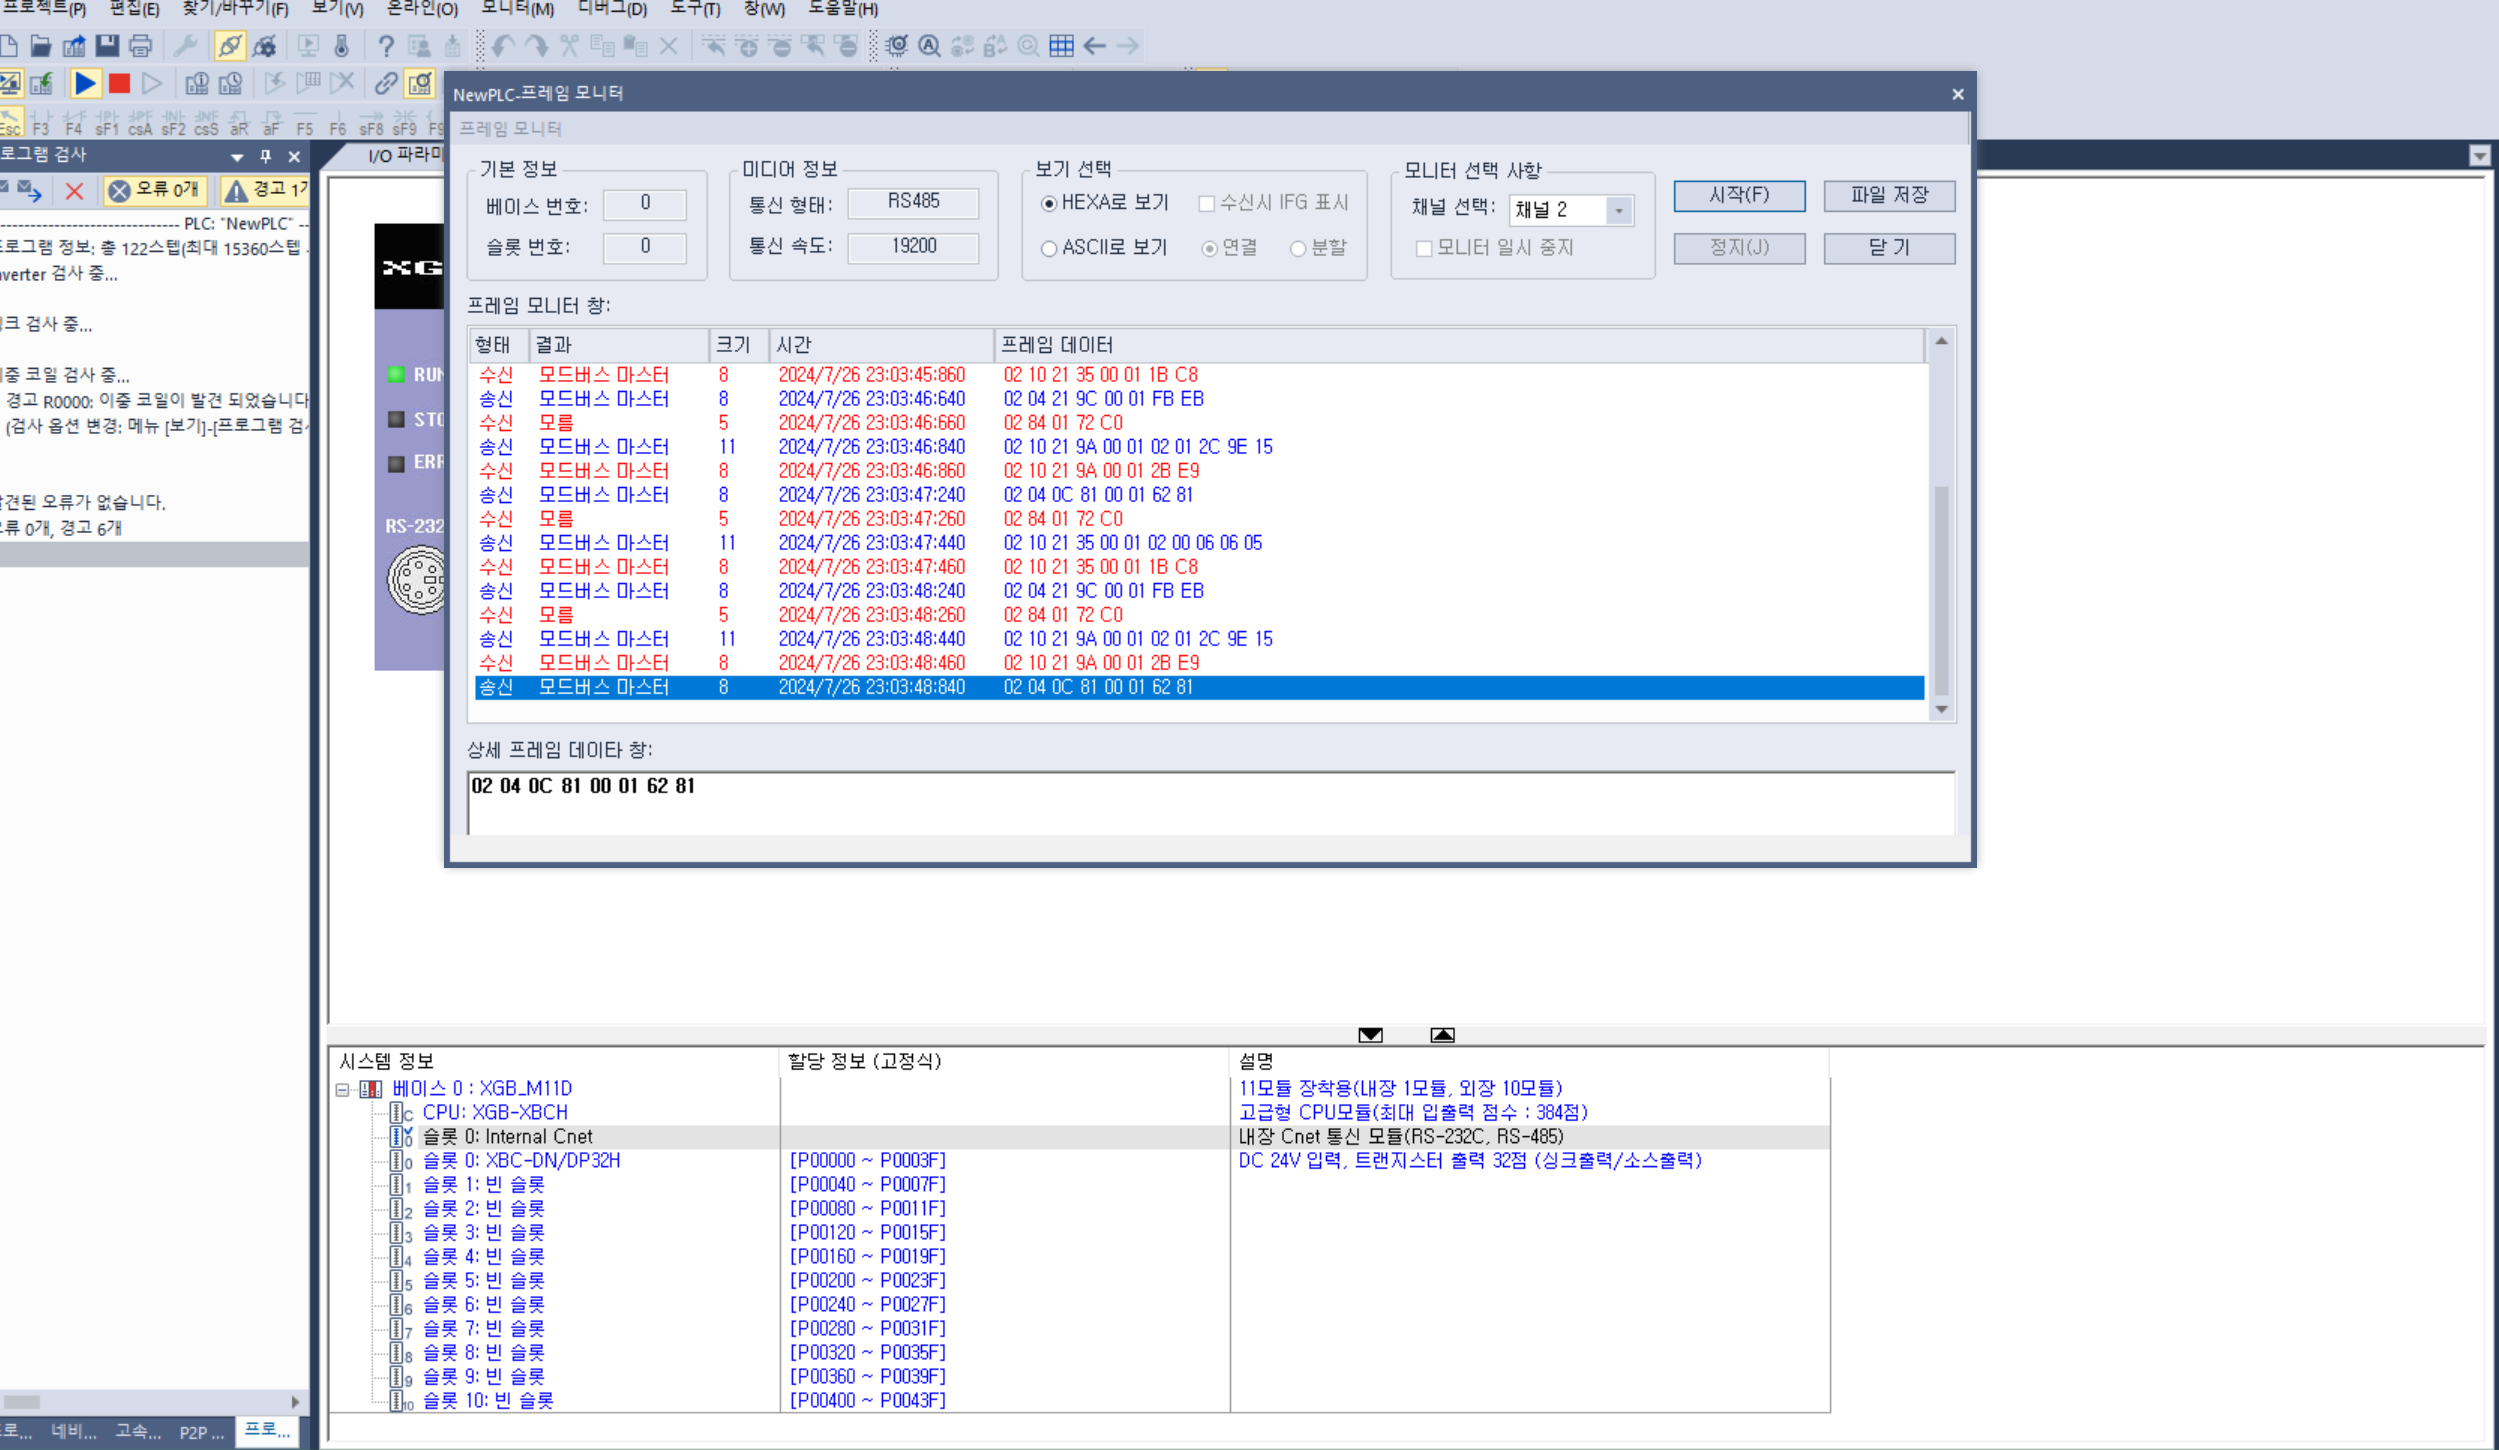Toggle the 오류 0개 error filter
The image size is (2499, 1450).
point(155,190)
